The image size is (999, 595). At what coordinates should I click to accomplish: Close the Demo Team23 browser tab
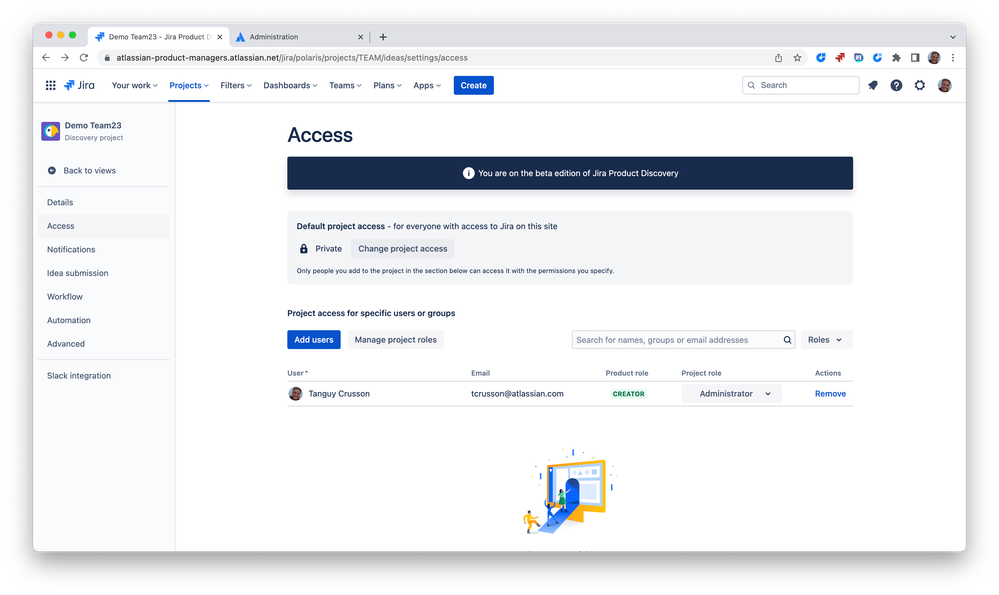(x=220, y=37)
